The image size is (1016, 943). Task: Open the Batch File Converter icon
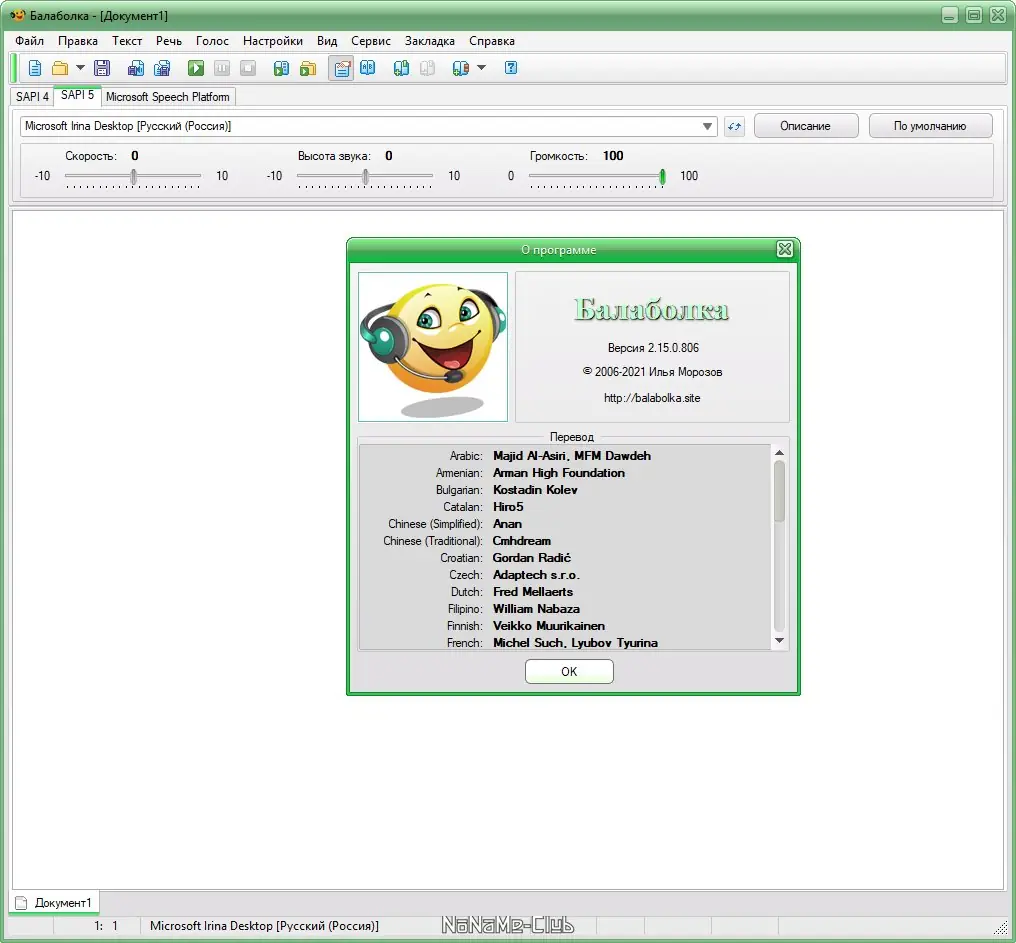(x=308, y=68)
